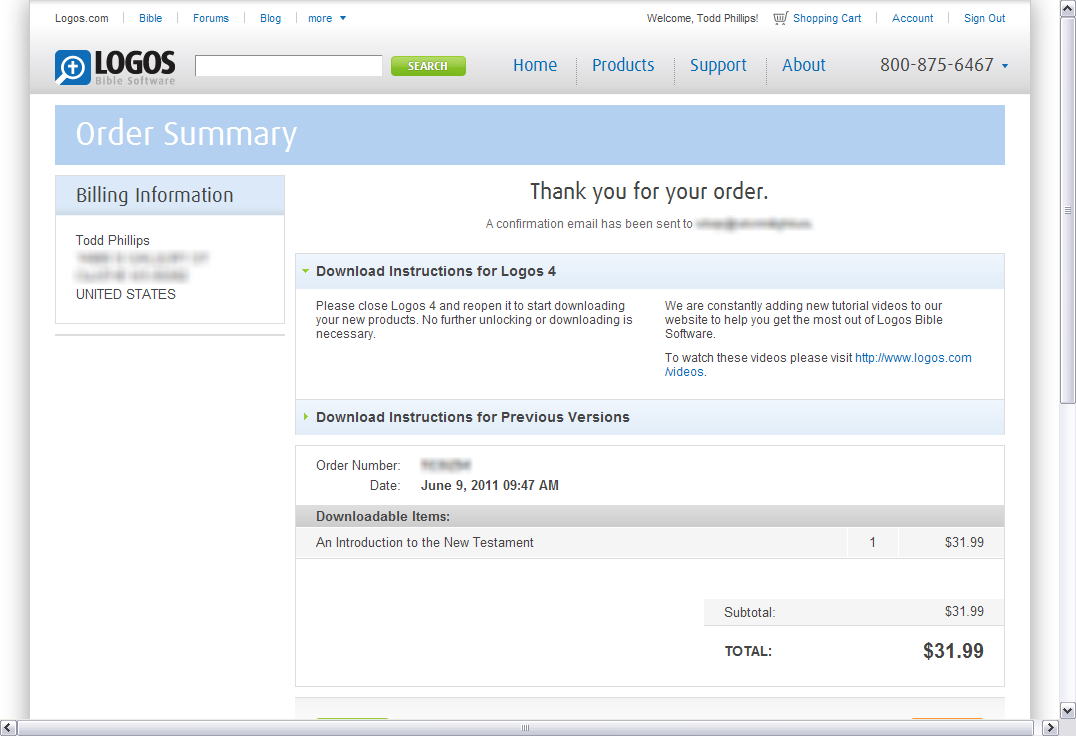
Task: Open the Blog link
Action: (270, 19)
